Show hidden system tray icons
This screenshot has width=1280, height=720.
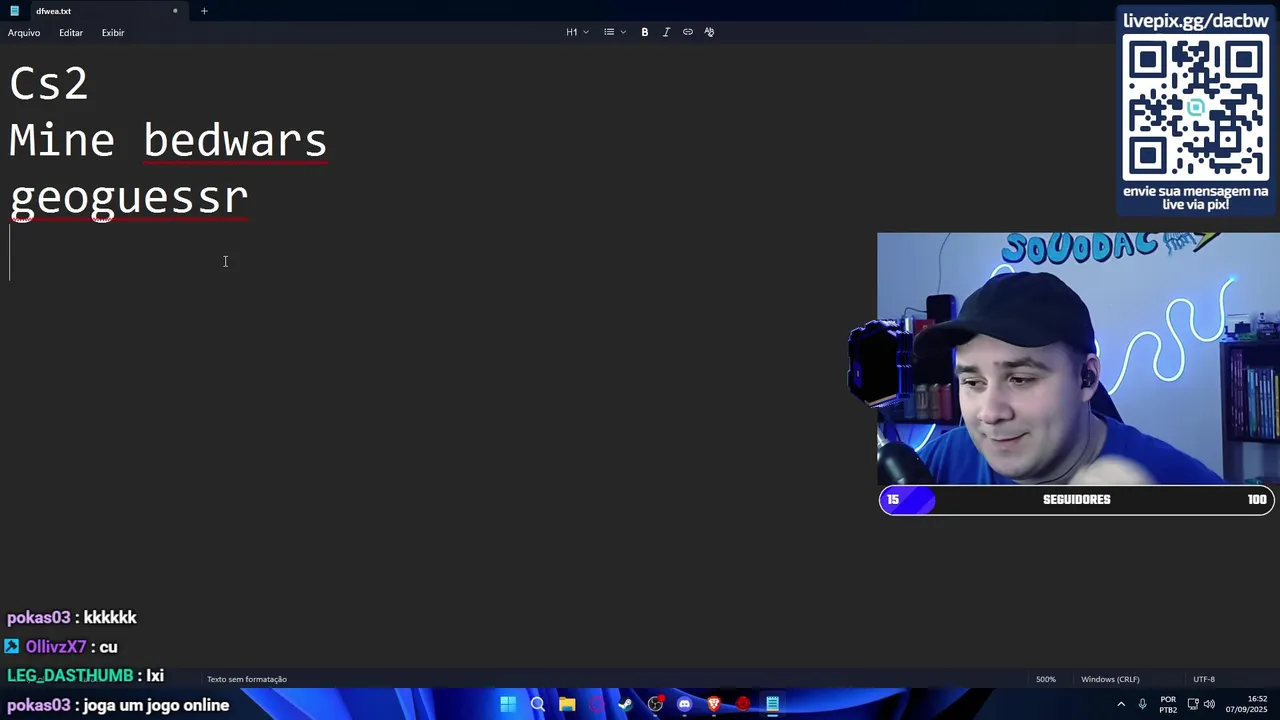coord(1121,704)
